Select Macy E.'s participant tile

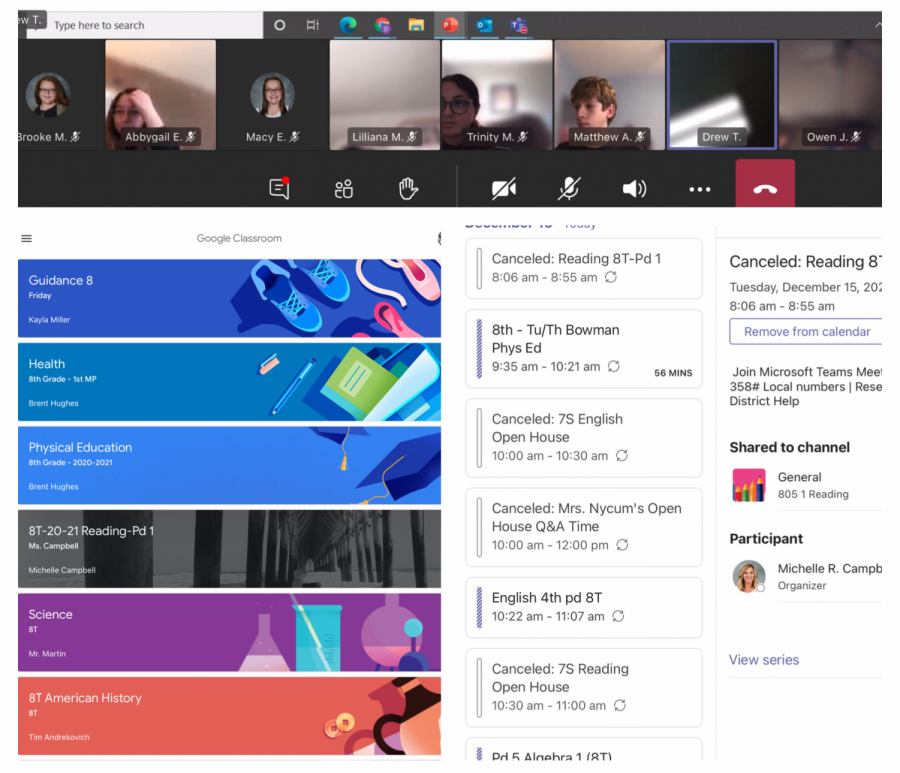[x=273, y=95]
